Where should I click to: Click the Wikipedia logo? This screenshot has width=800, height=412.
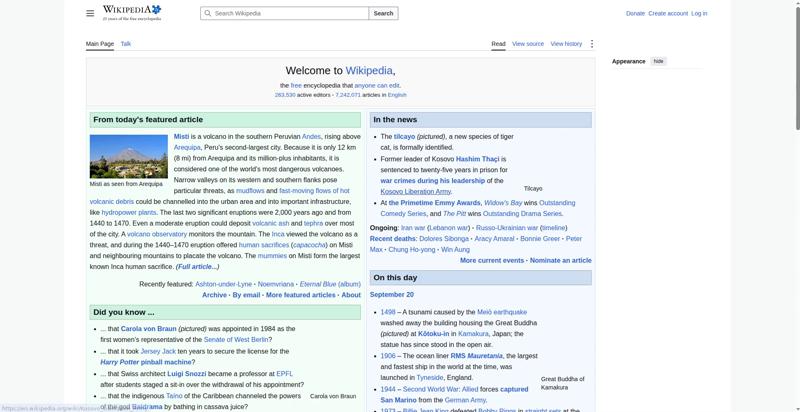tap(132, 13)
